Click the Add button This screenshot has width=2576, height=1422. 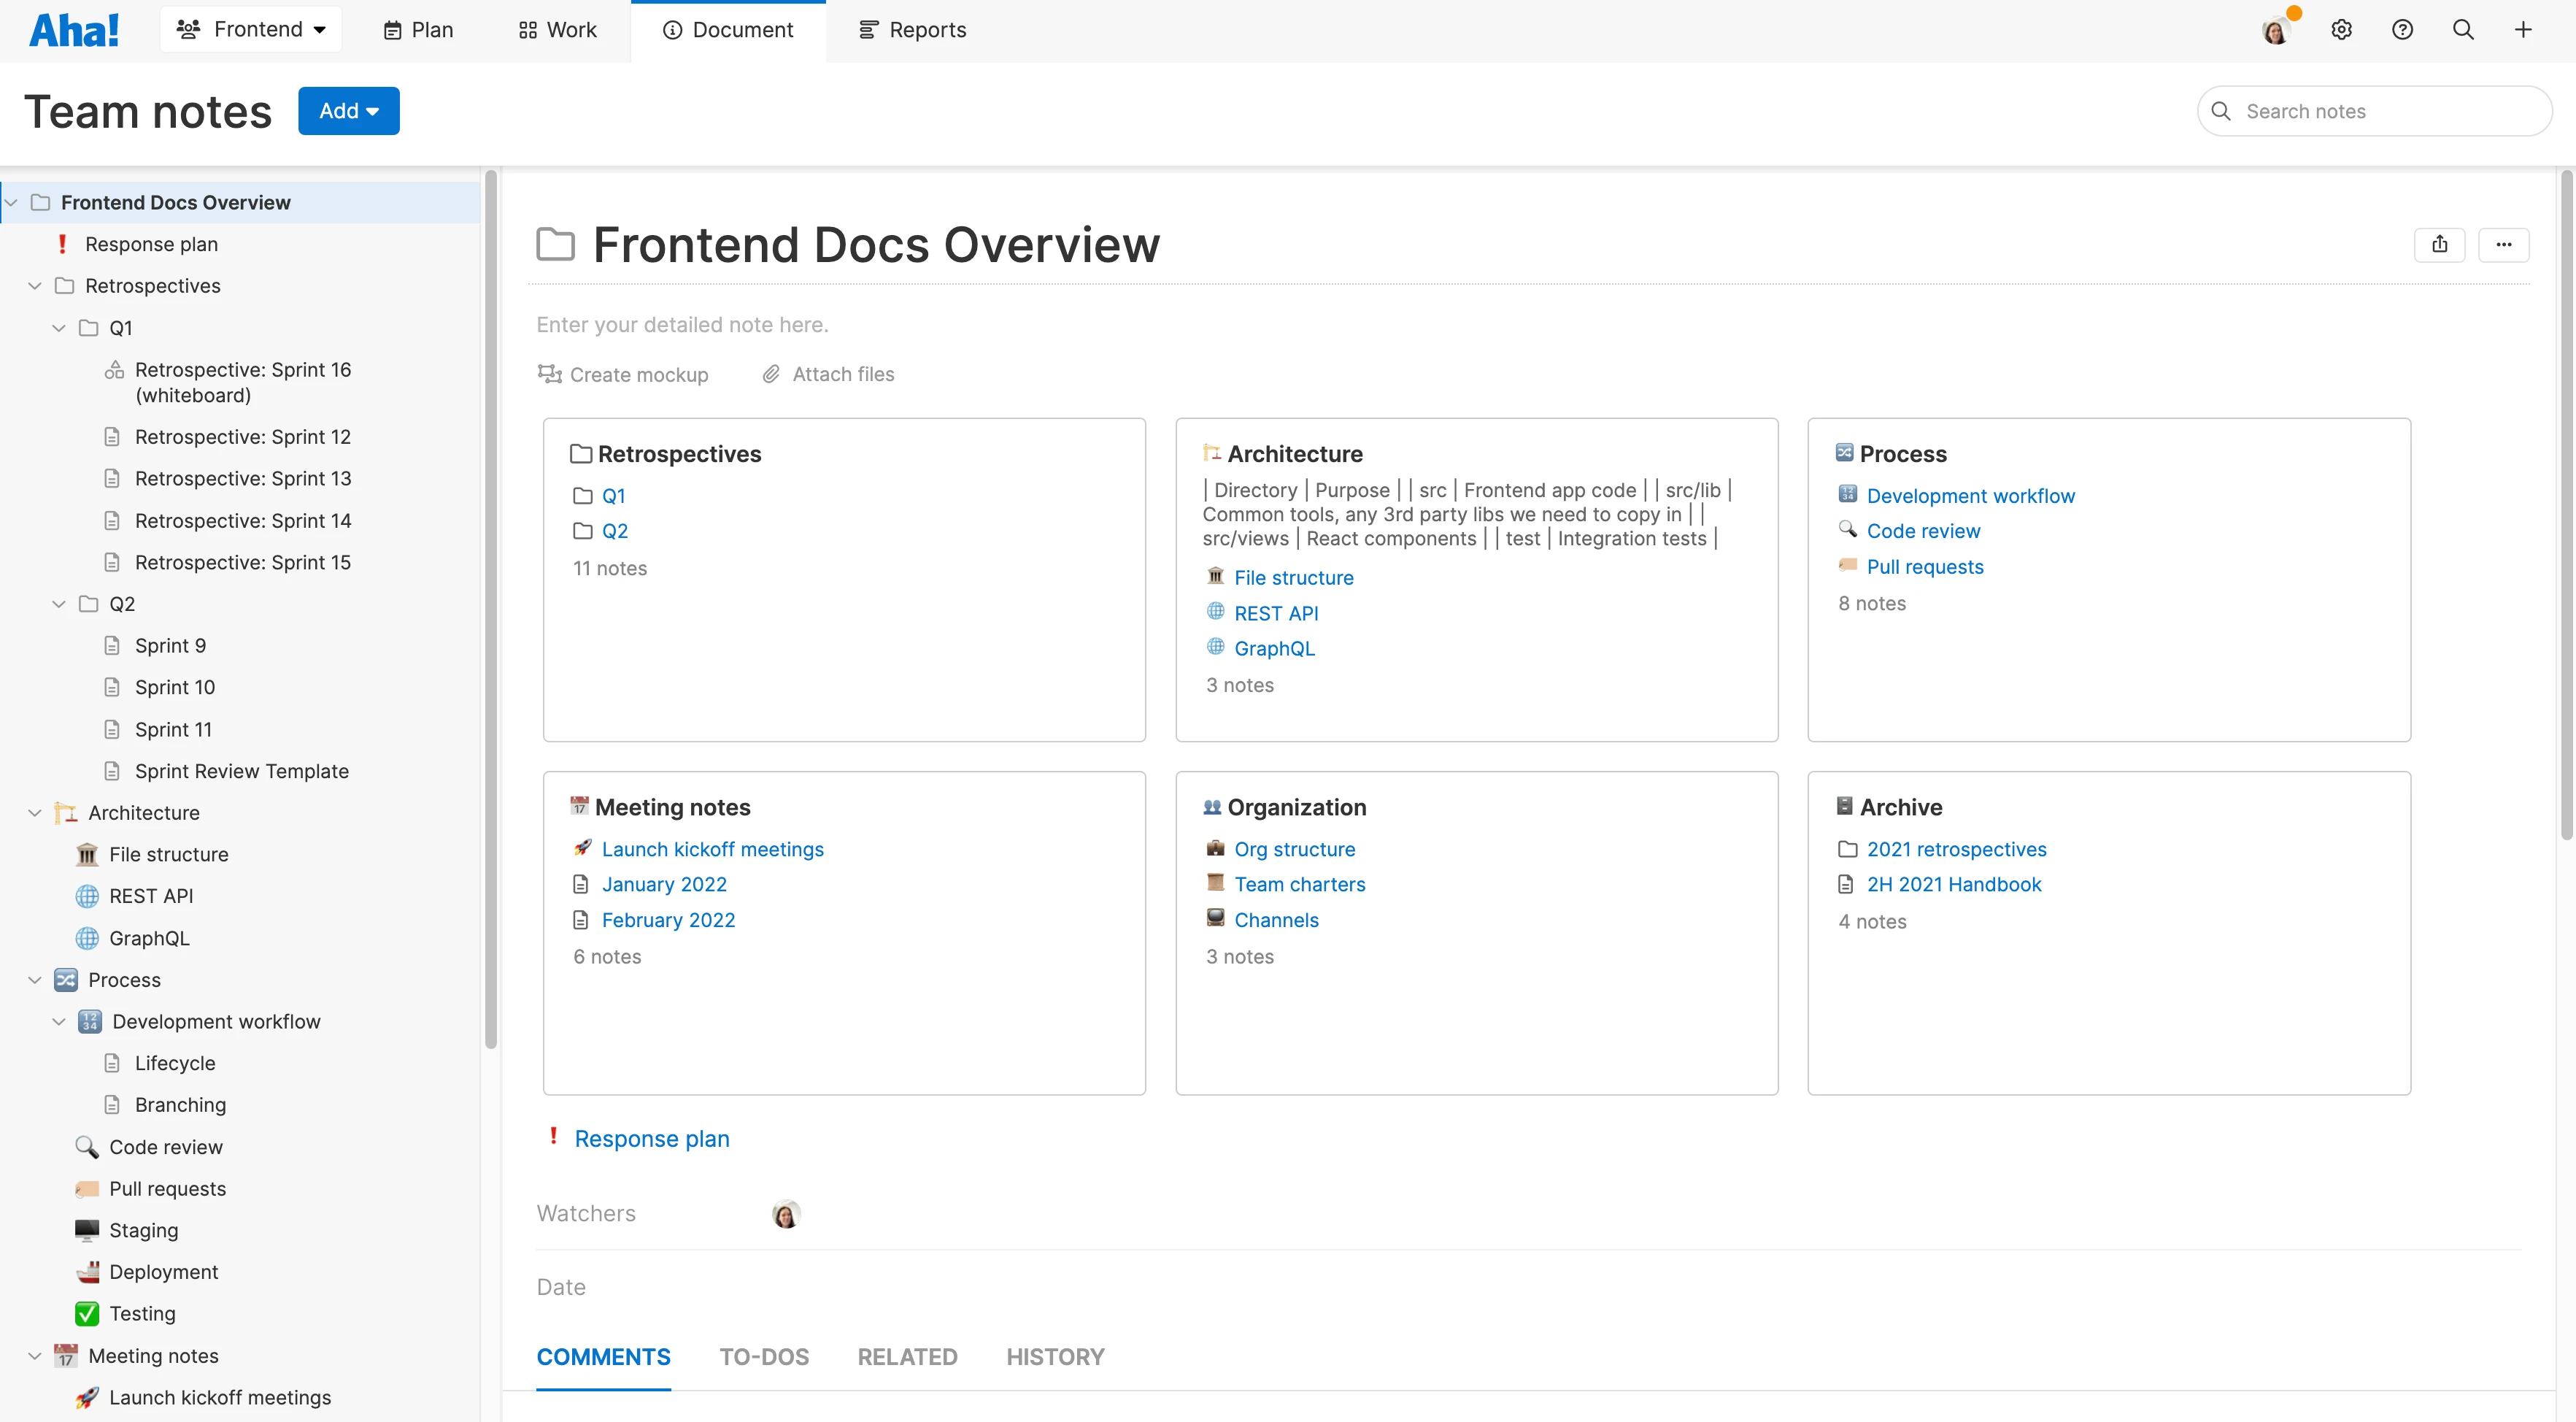point(348,110)
